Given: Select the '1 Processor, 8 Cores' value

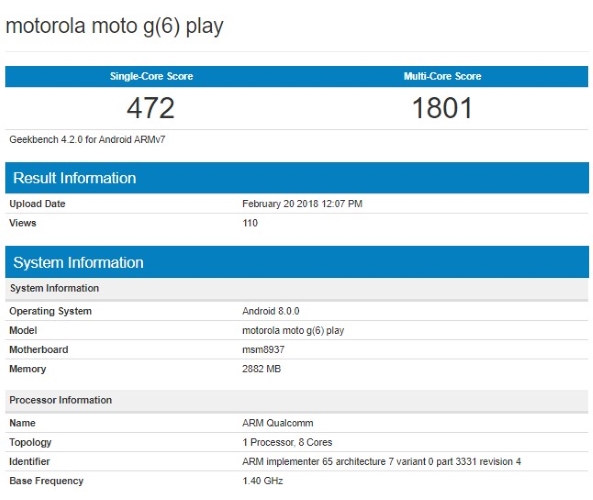Looking at the screenshot, I should pyautogui.click(x=287, y=442).
